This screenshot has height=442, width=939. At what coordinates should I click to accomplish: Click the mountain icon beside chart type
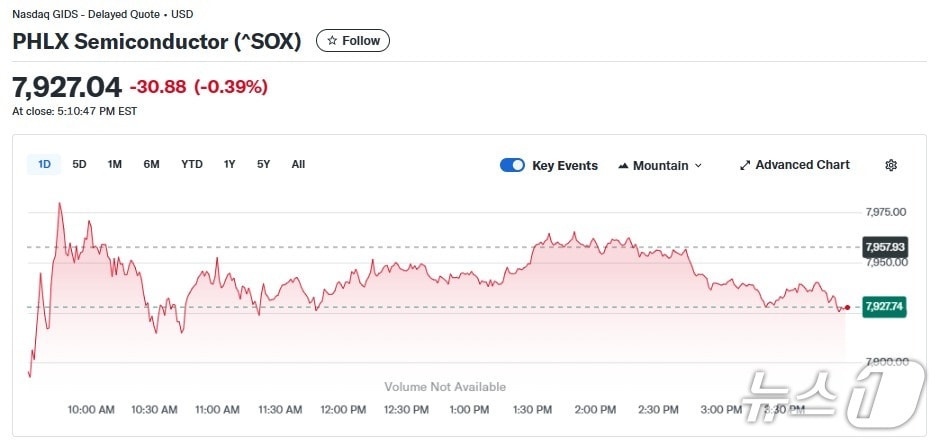pyautogui.click(x=624, y=165)
